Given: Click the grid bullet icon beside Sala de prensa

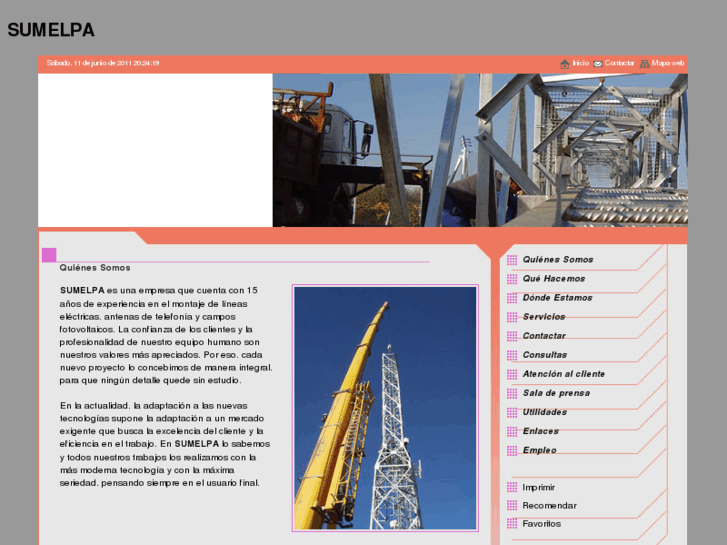Looking at the screenshot, I should 512,393.
